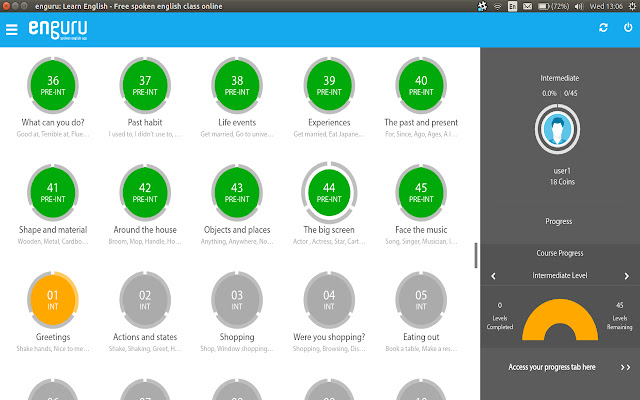Open lesson 38 Life events circle
640x400 pixels.
pos(237,85)
